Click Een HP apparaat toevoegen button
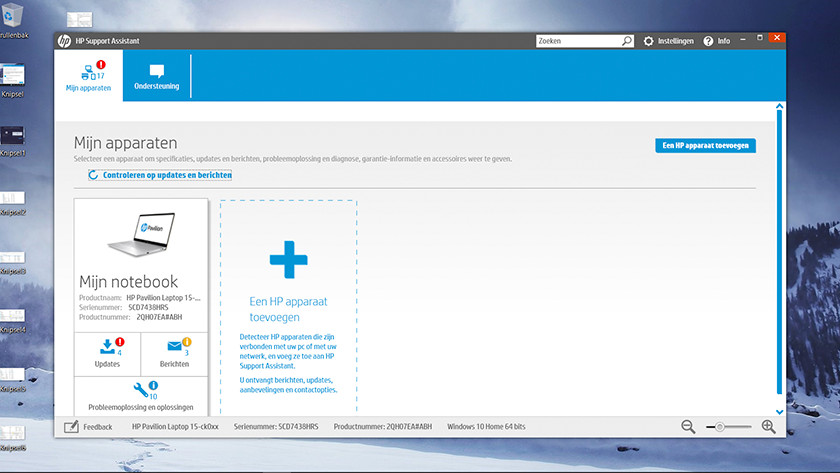Viewport: 840px width, 473px height. click(705, 145)
